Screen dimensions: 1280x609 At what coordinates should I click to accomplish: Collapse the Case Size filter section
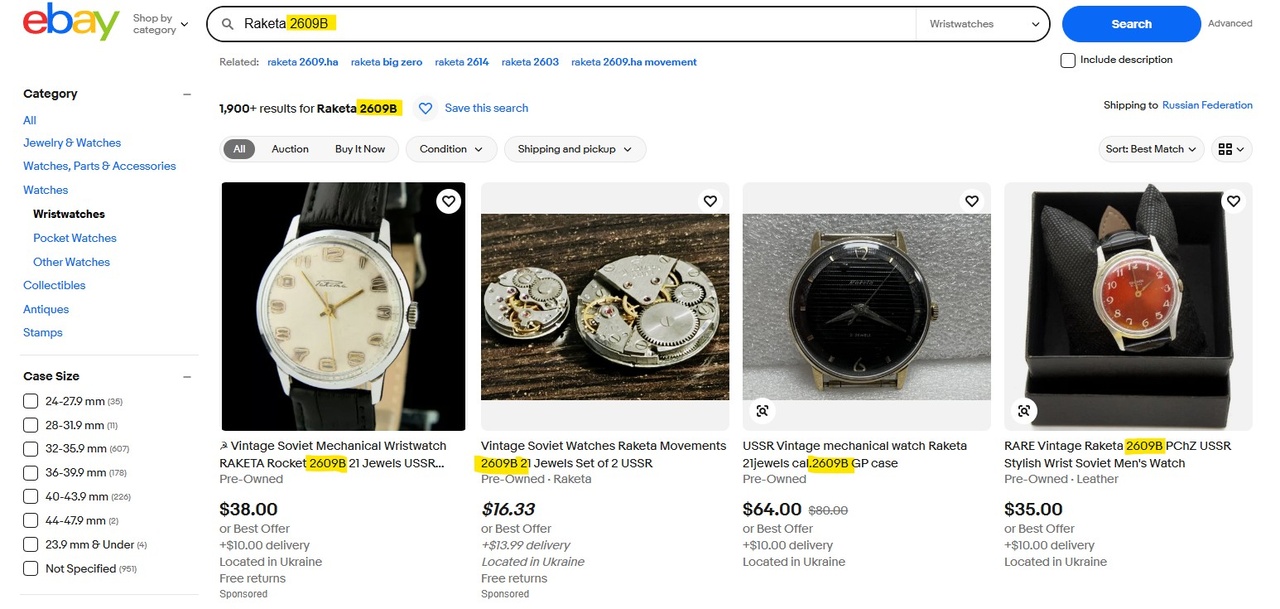pos(187,376)
